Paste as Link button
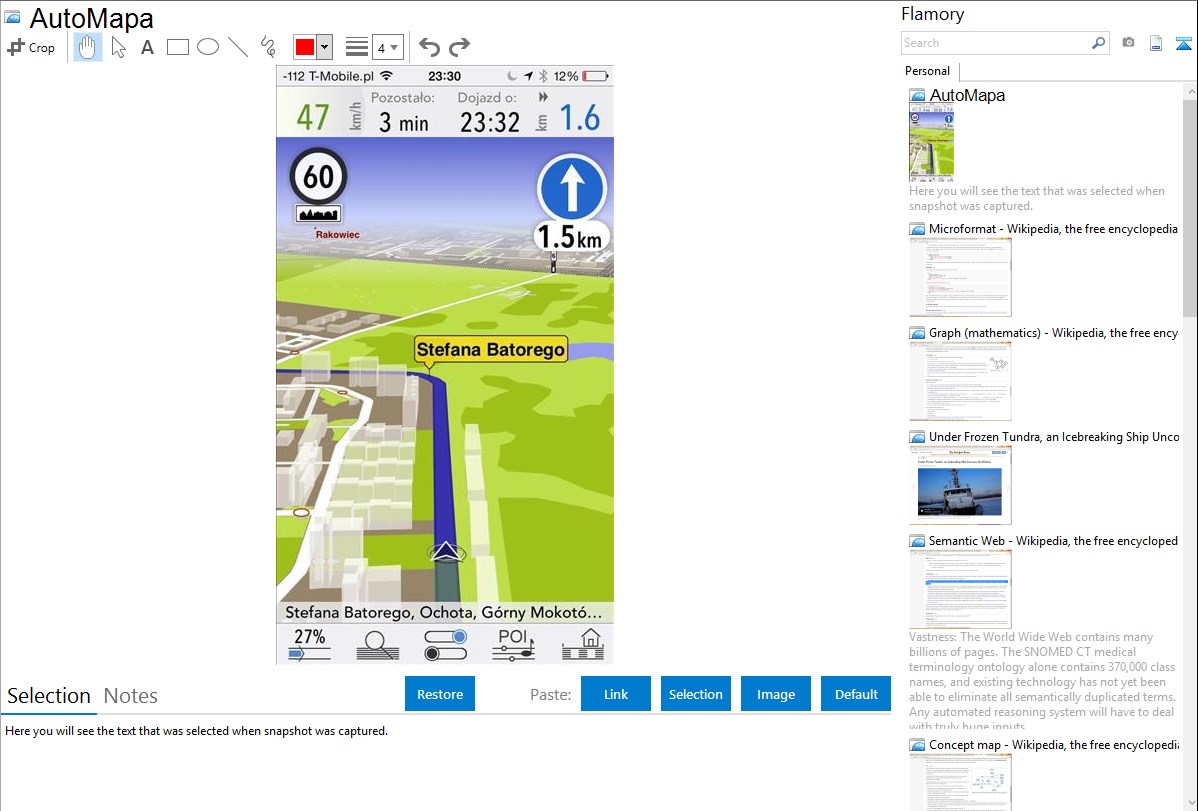1198x811 pixels. pyautogui.click(x=616, y=694)
